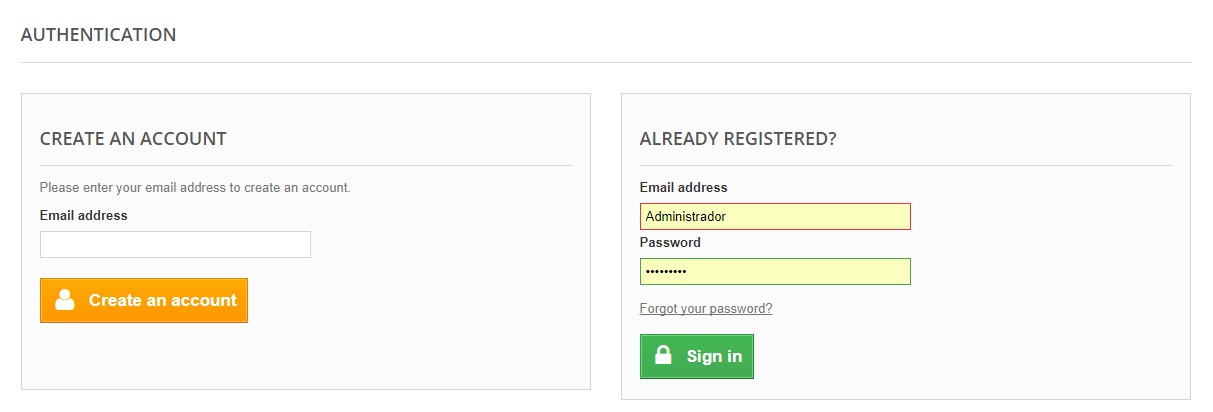Click the Password field label
Image resolution: width=1213 pixels, height=412 pixels.
pos(670,243)
